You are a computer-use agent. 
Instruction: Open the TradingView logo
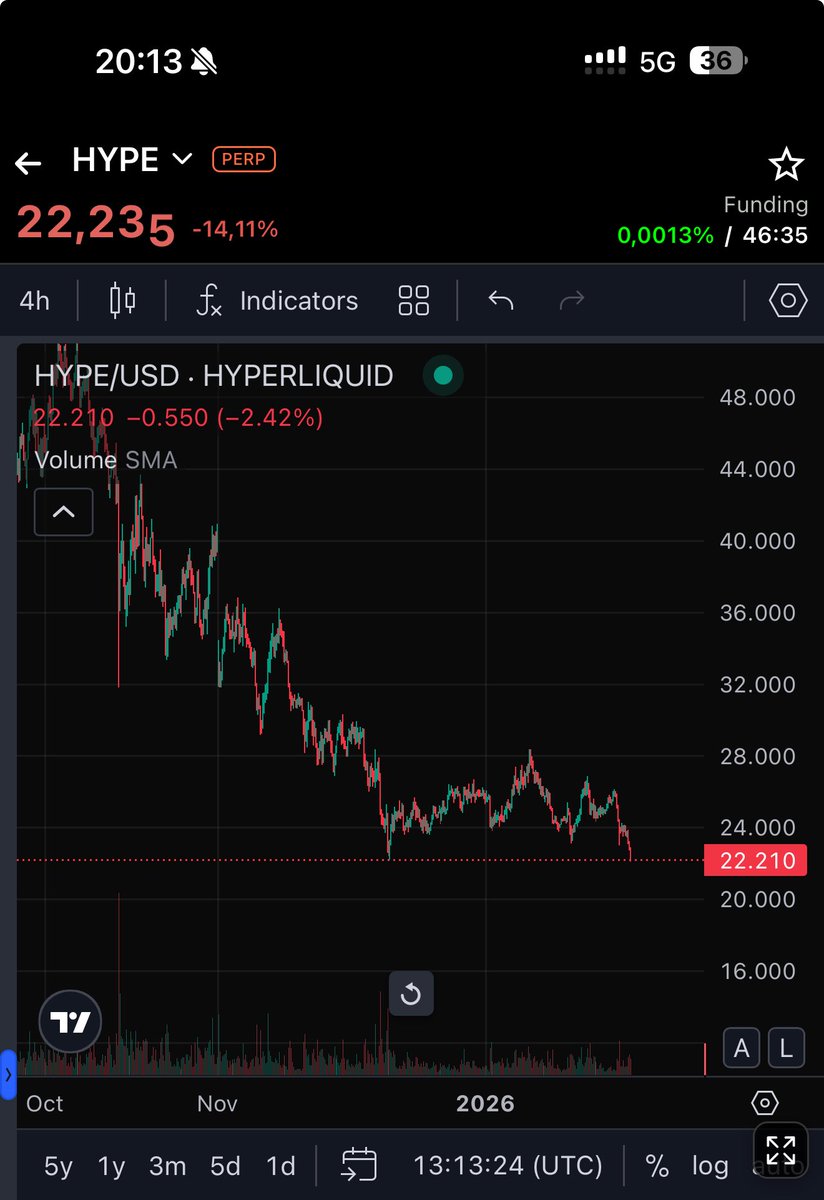(70, 1022)
